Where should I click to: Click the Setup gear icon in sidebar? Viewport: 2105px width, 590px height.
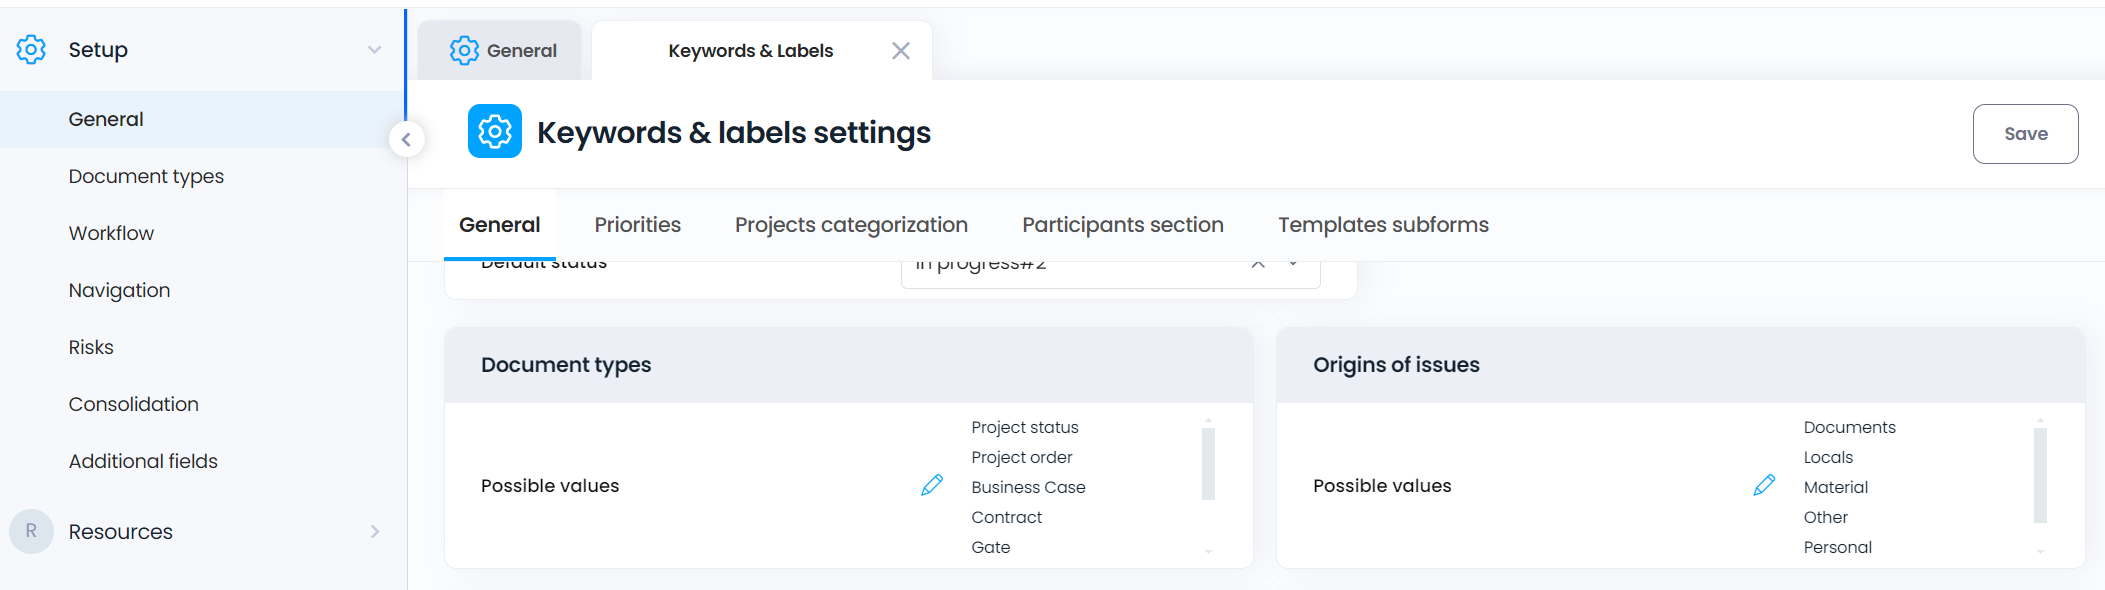(x=31, y=49)
